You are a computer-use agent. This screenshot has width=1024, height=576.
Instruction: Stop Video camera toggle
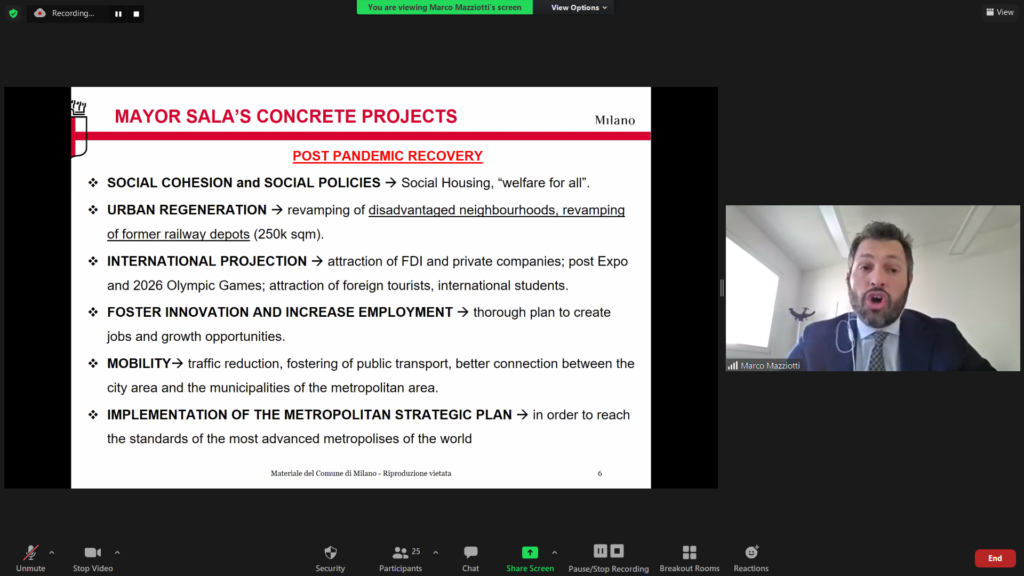[x=93, y=558]
